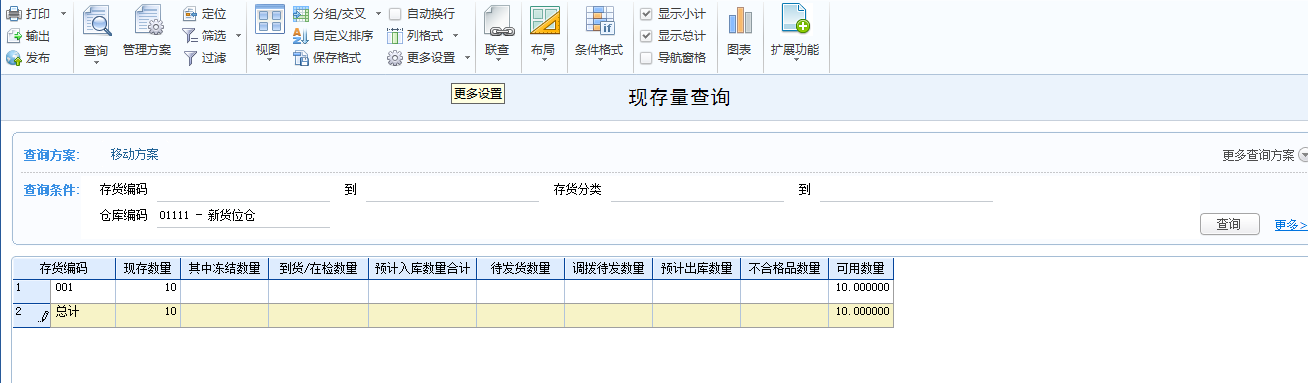Click the 存货编码 column header

(x=64, y=268)
